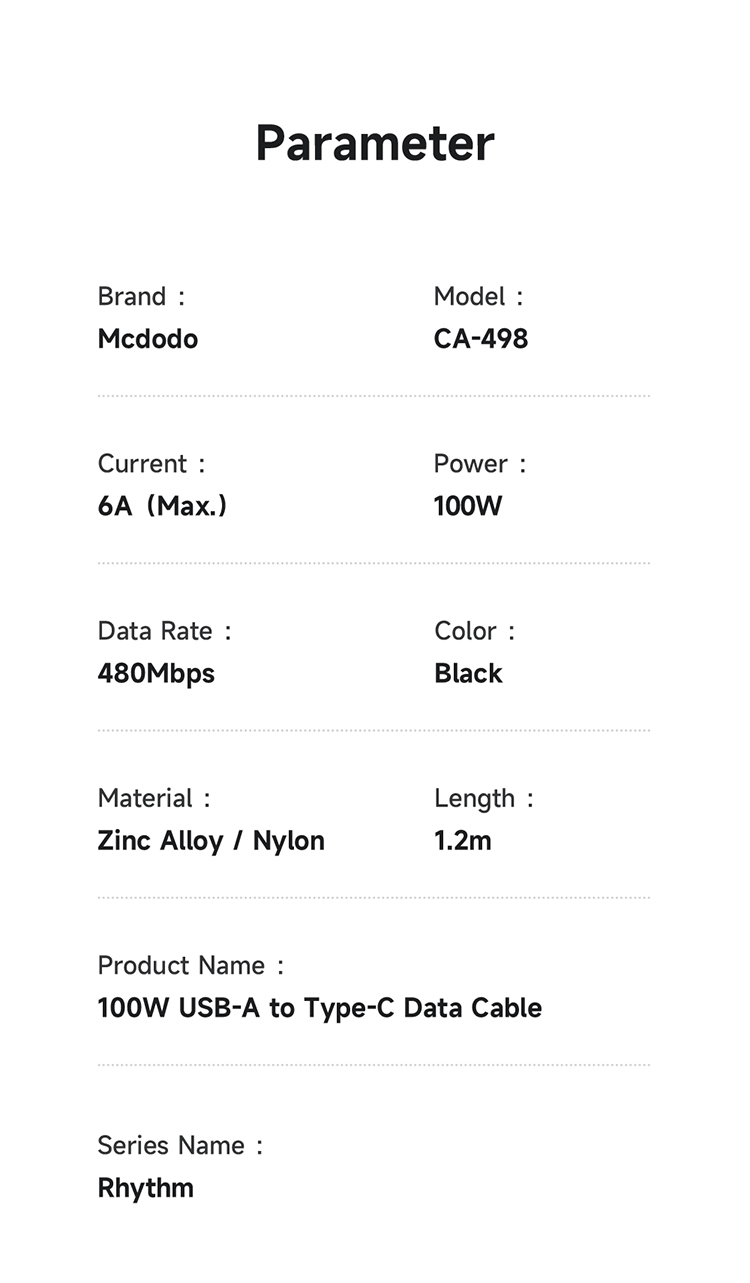Select the Product Name label
The width and height of the screenshot is (750, 1283).
[181, 965]
